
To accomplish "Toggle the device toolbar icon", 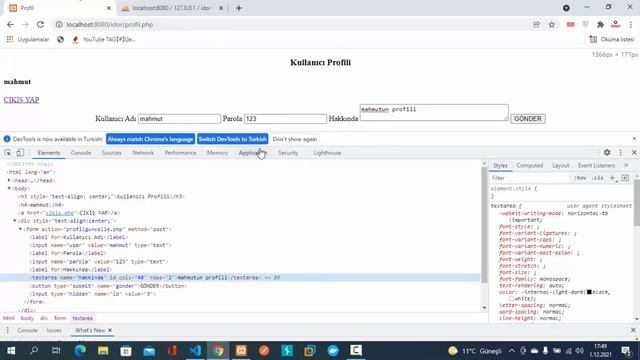I will [20, 153].
